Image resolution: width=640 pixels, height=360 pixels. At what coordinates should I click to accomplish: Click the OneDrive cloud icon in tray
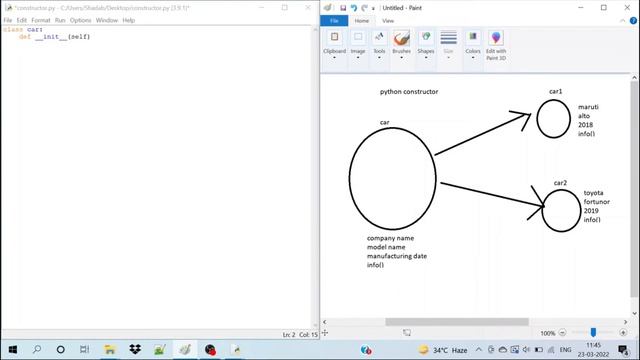[x=503, y=350]
